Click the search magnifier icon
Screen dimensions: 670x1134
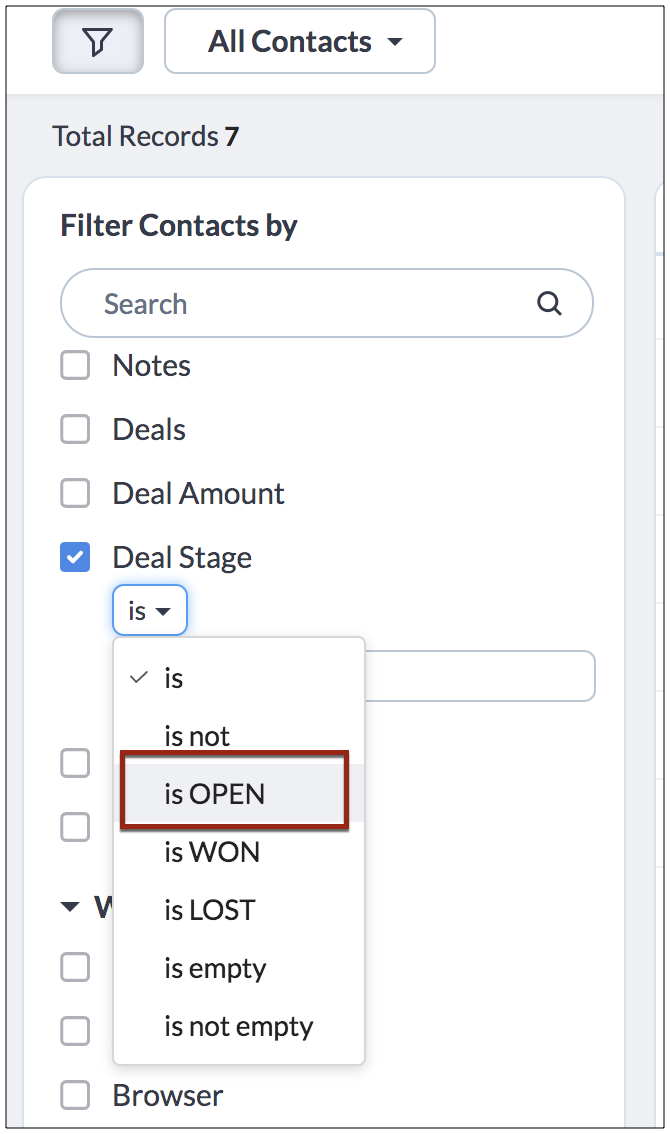[549, 303]
